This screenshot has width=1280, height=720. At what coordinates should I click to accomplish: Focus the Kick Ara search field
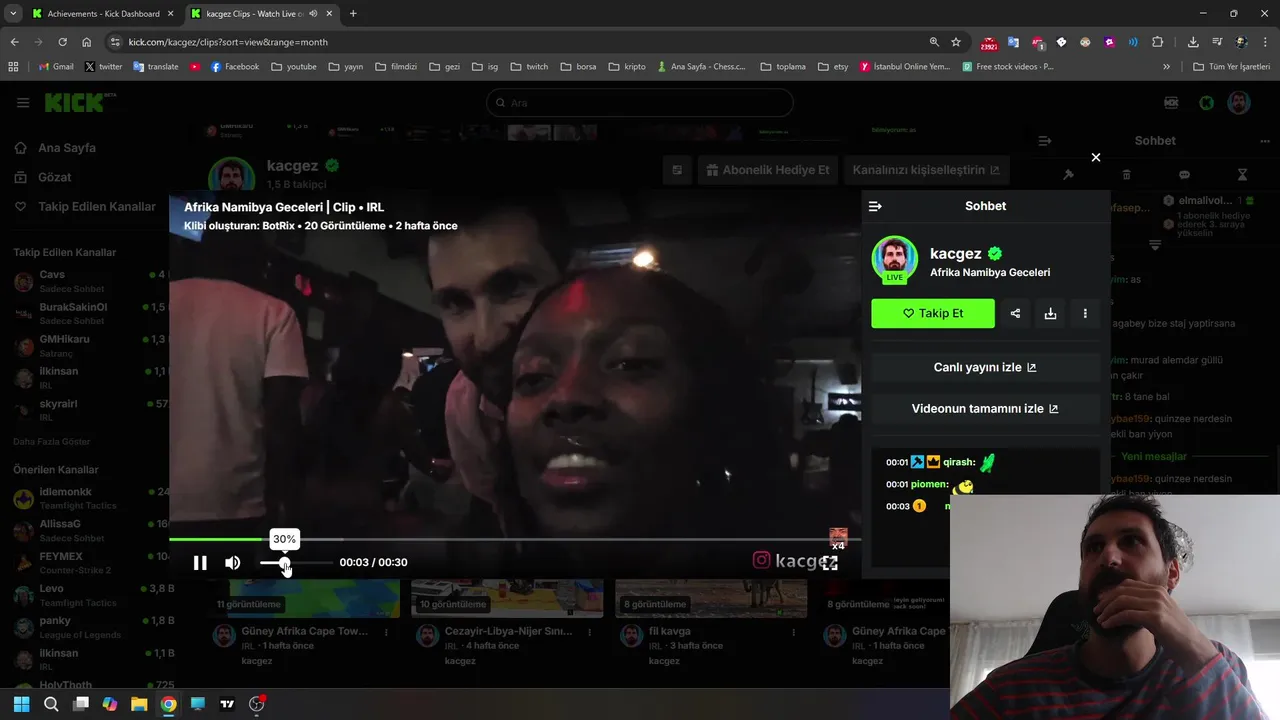click(640, 103)
